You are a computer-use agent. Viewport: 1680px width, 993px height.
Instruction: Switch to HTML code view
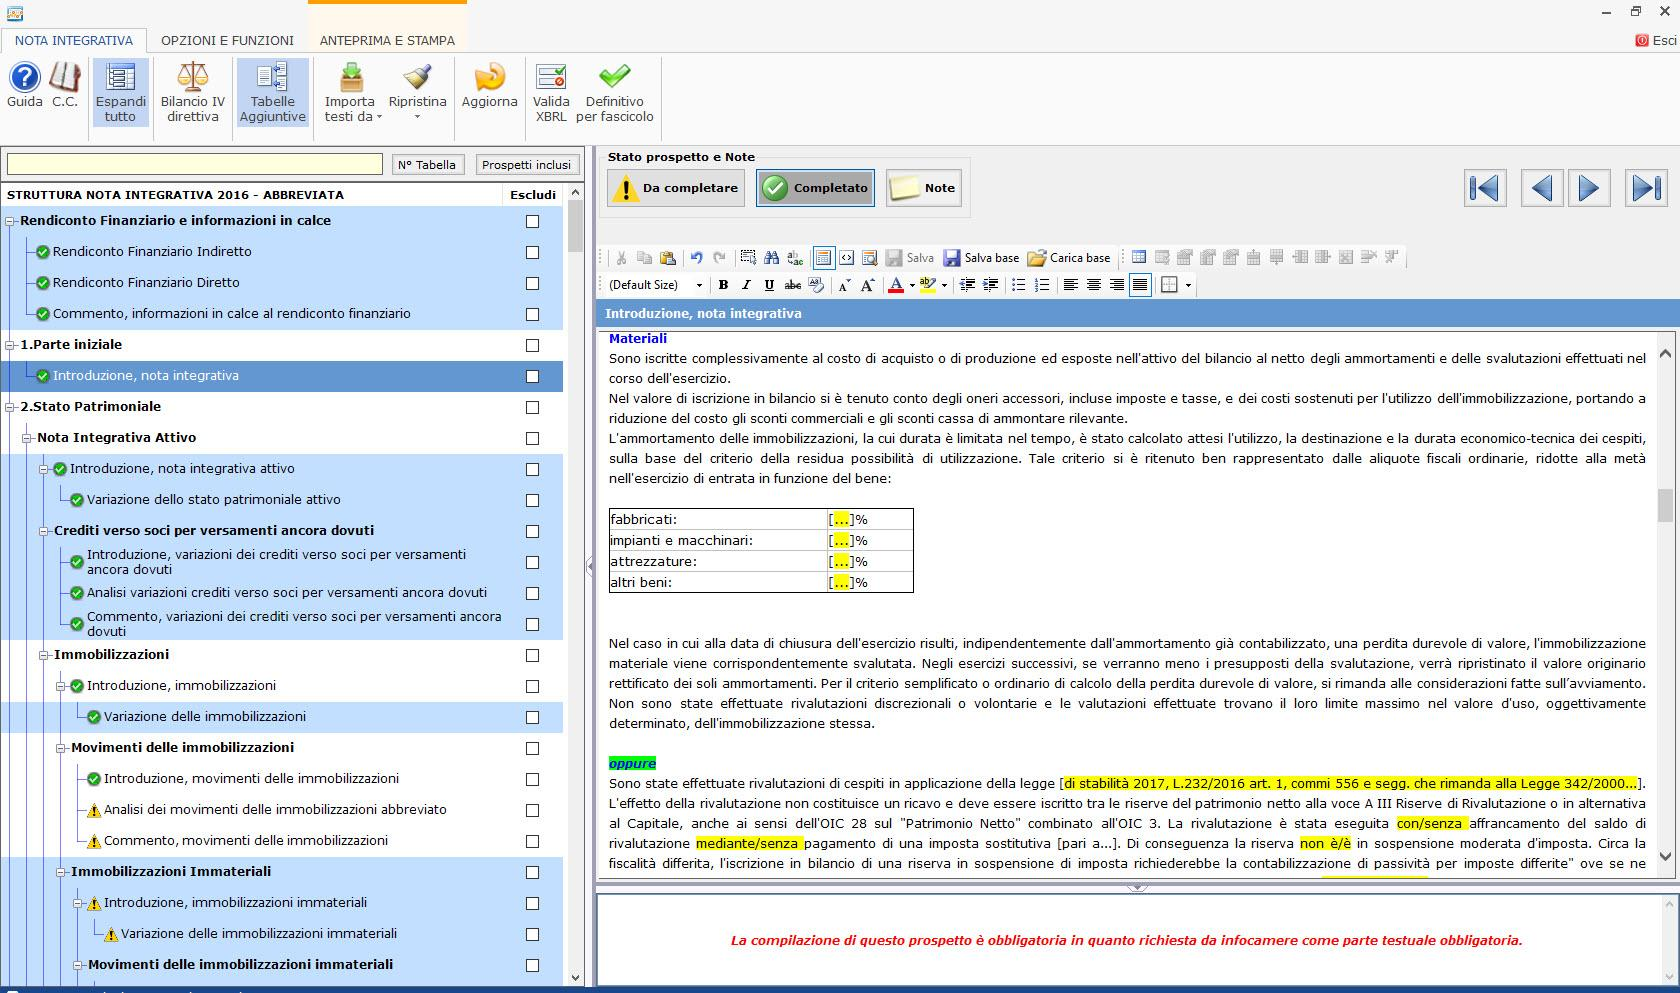click(x=846, y=258)
